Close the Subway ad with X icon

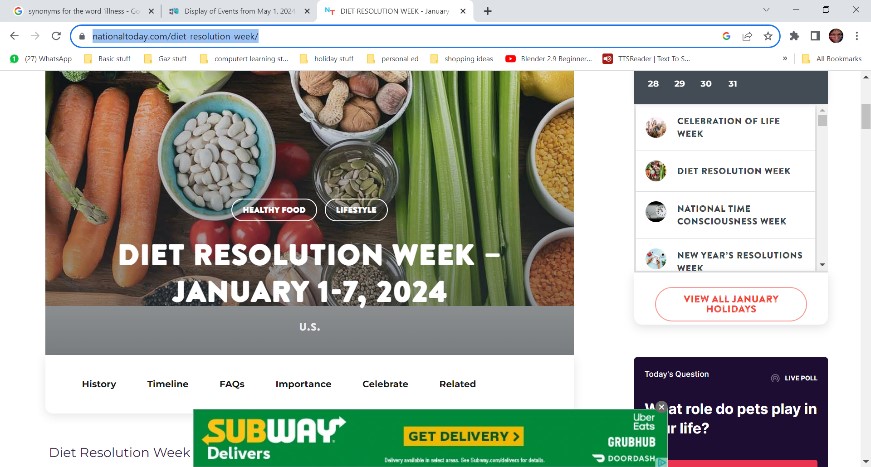[x=661, y=407]
